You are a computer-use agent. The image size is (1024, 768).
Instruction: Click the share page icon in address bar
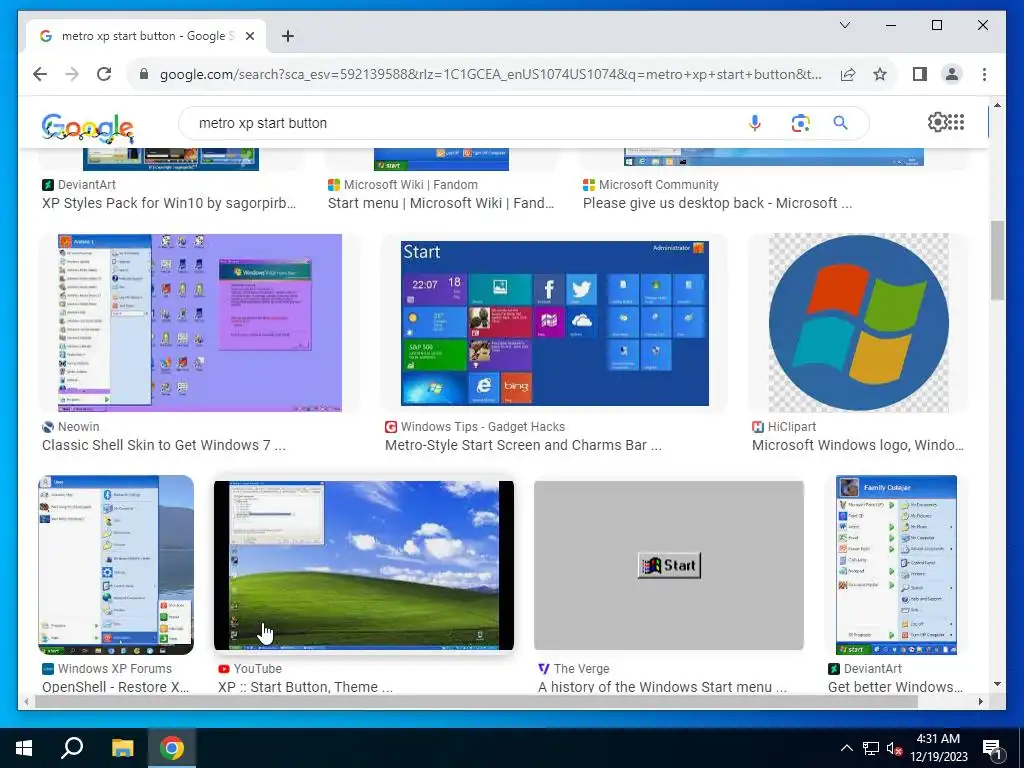point(848,74)
